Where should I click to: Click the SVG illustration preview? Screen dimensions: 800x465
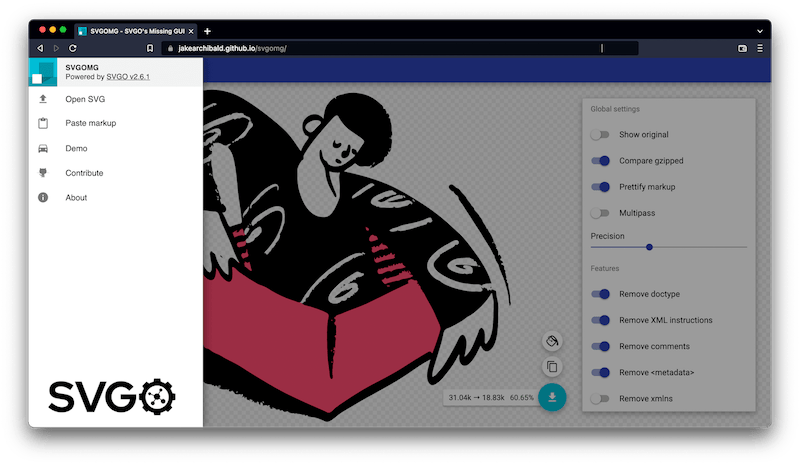357,255
